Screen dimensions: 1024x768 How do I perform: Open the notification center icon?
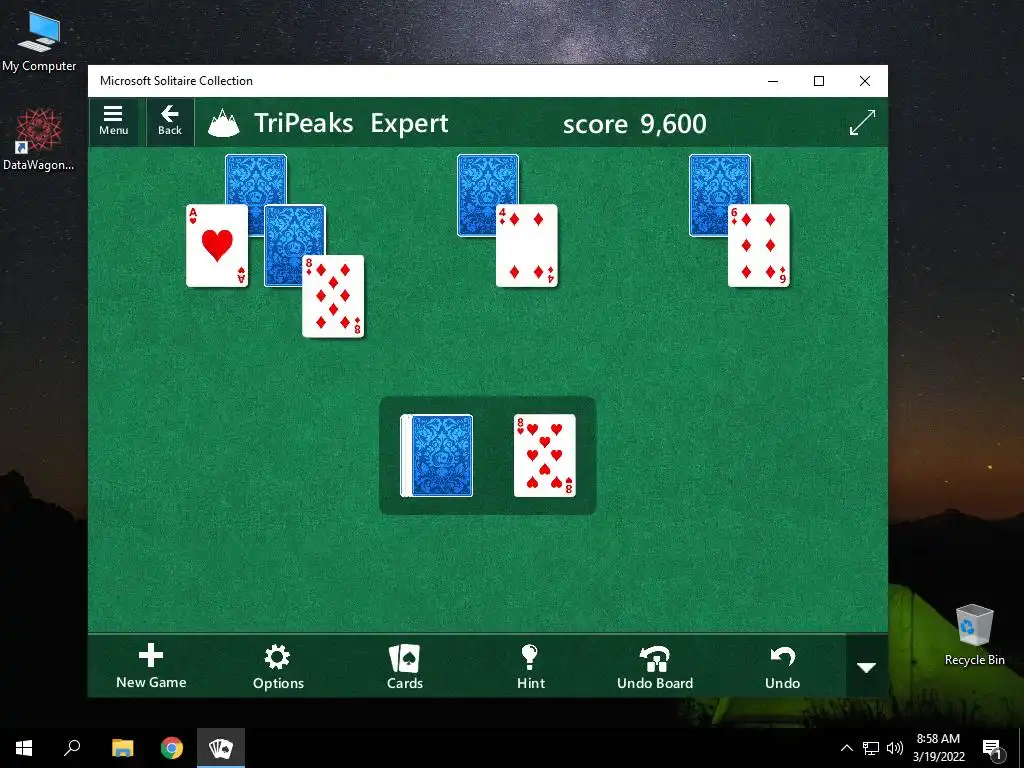pyautogui.click(x=992, y=749)
